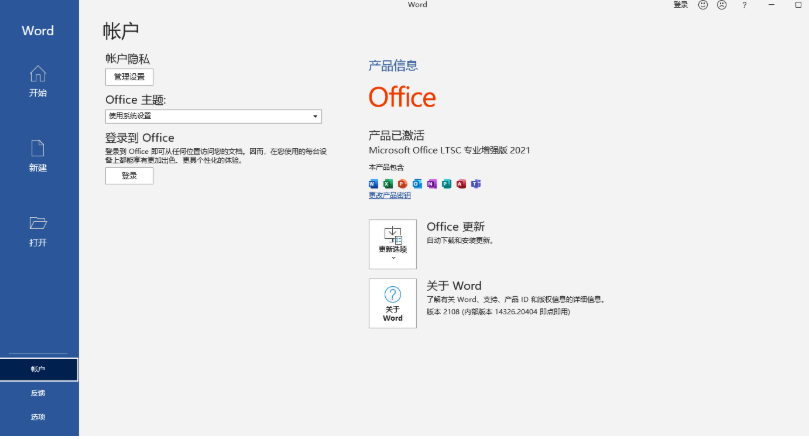Click the Microsoft Office LTSC 2021 text

coord(449,150)
